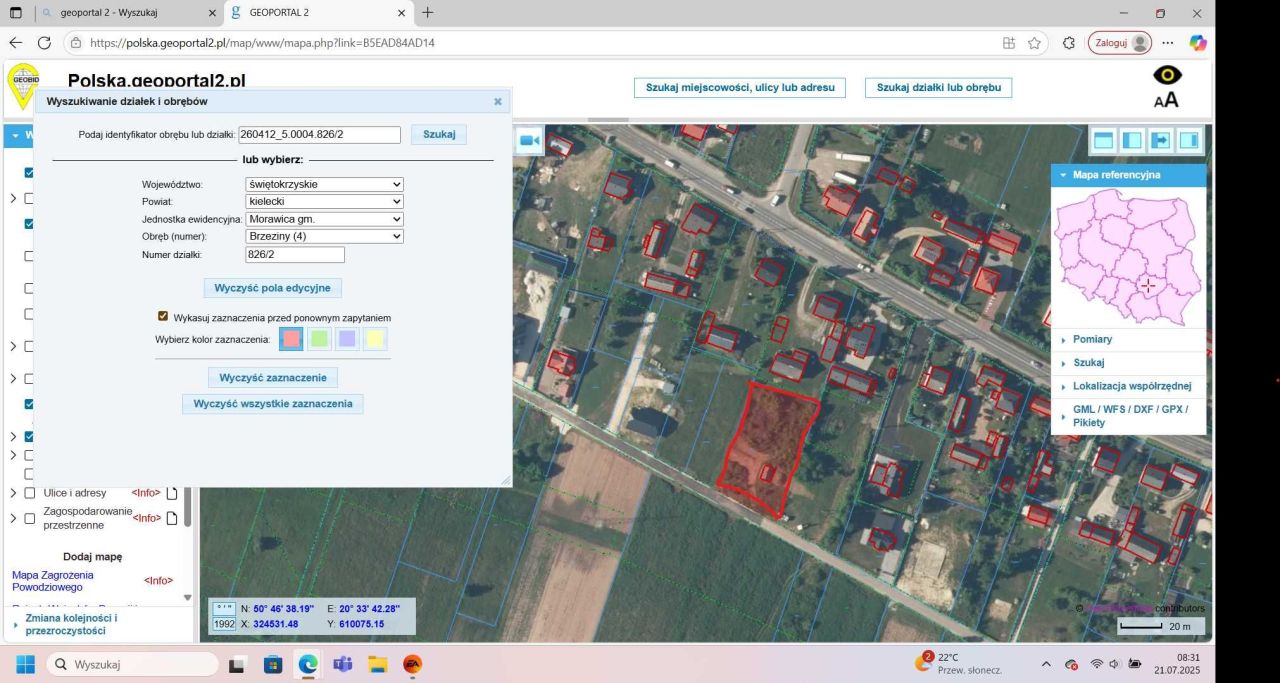Click the video camera icon on map
Viewport: 1280px width, 683px height.
tap(529, 141)
